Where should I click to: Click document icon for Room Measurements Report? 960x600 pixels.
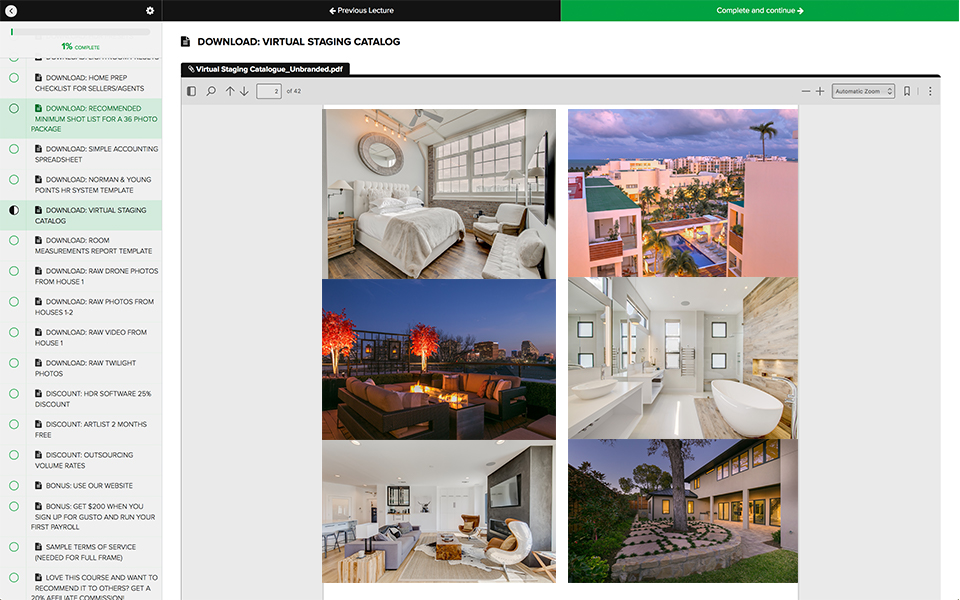(x=39, y=240)
